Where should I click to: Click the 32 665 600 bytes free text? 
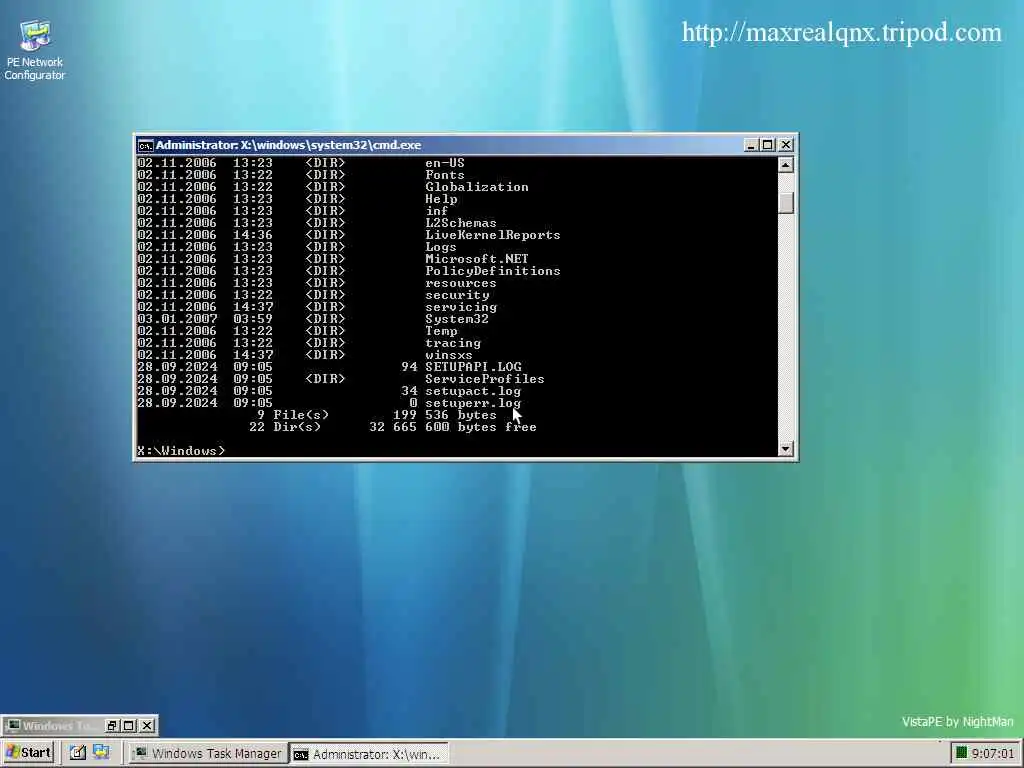pyautogui.click(x=453, y=426)
